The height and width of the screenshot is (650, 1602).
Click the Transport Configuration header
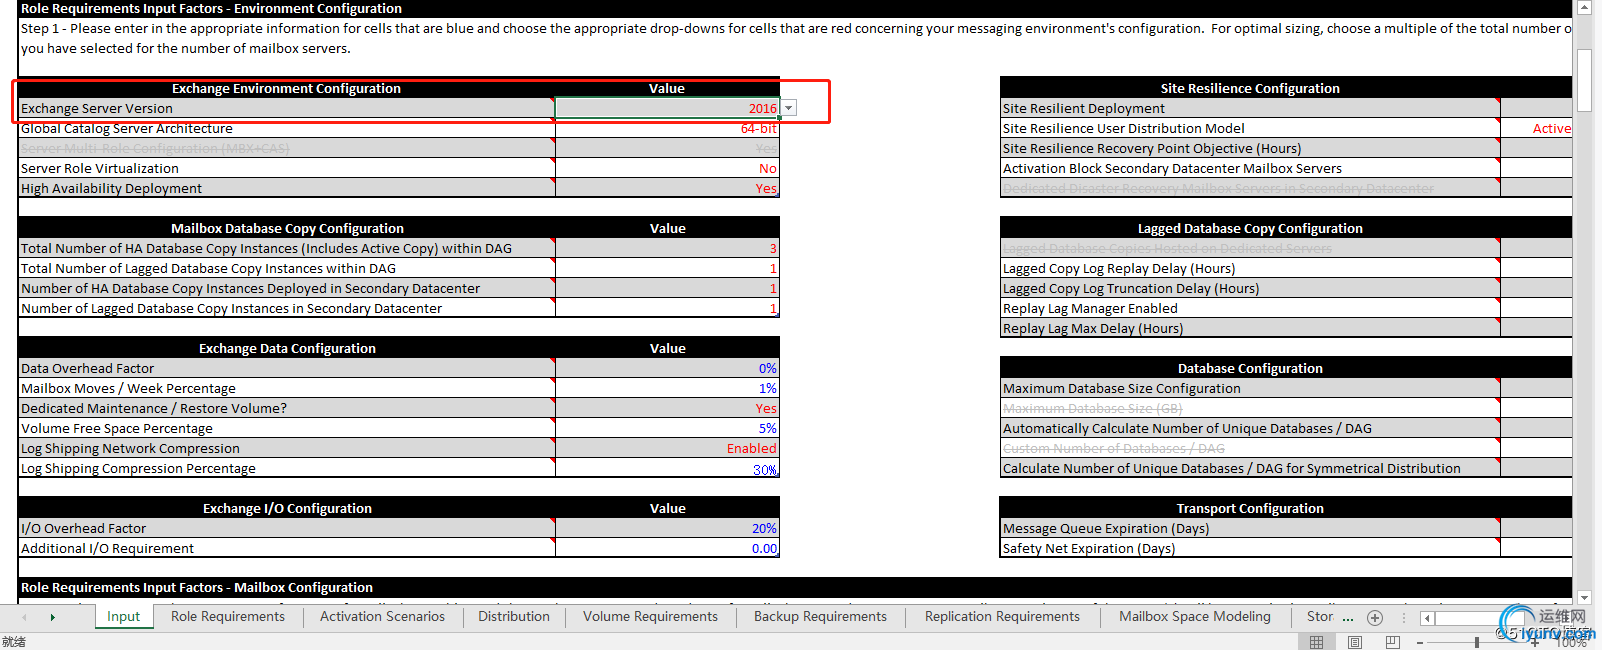coord(1250,508)
